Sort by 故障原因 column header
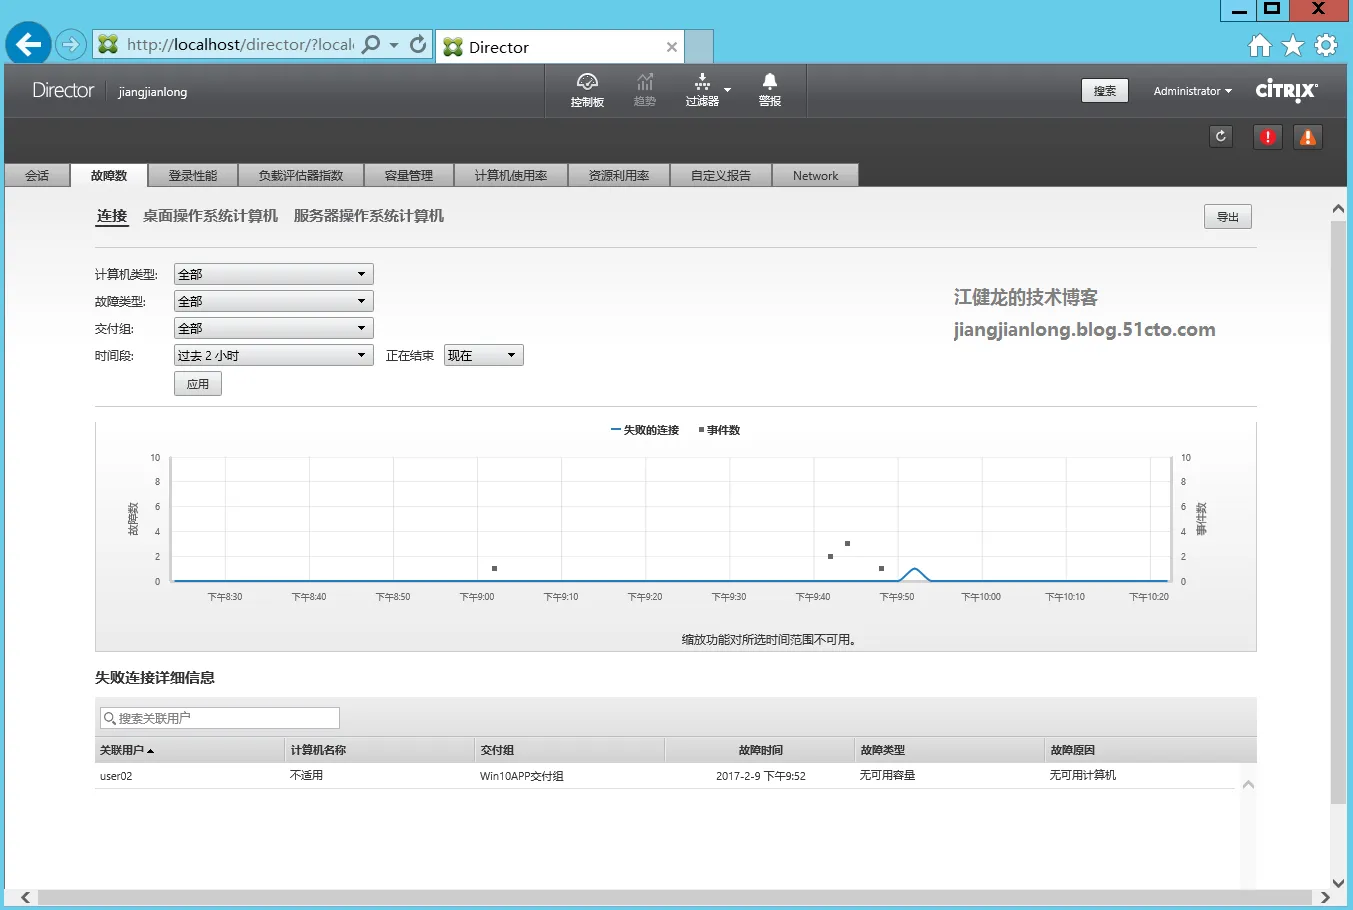Screen dimensions: 1353x910 click(x=1150, y=750)
